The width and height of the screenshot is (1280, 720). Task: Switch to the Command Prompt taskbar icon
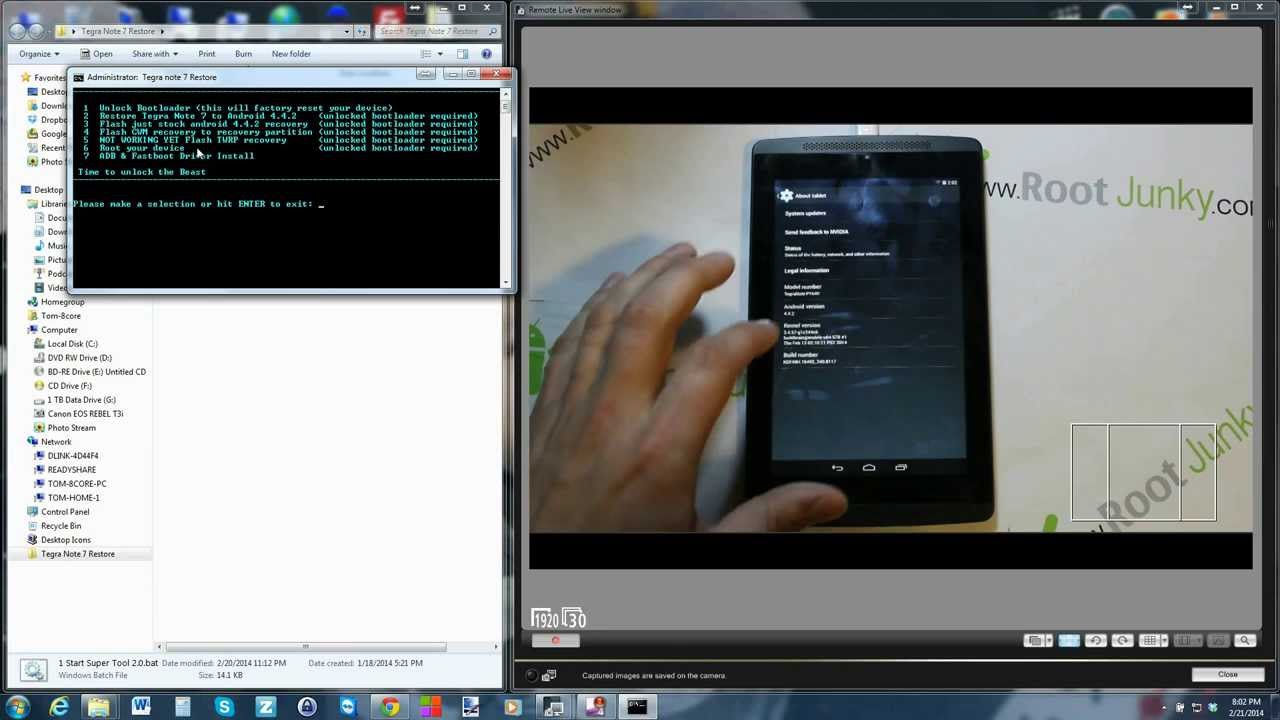point(636,707)
